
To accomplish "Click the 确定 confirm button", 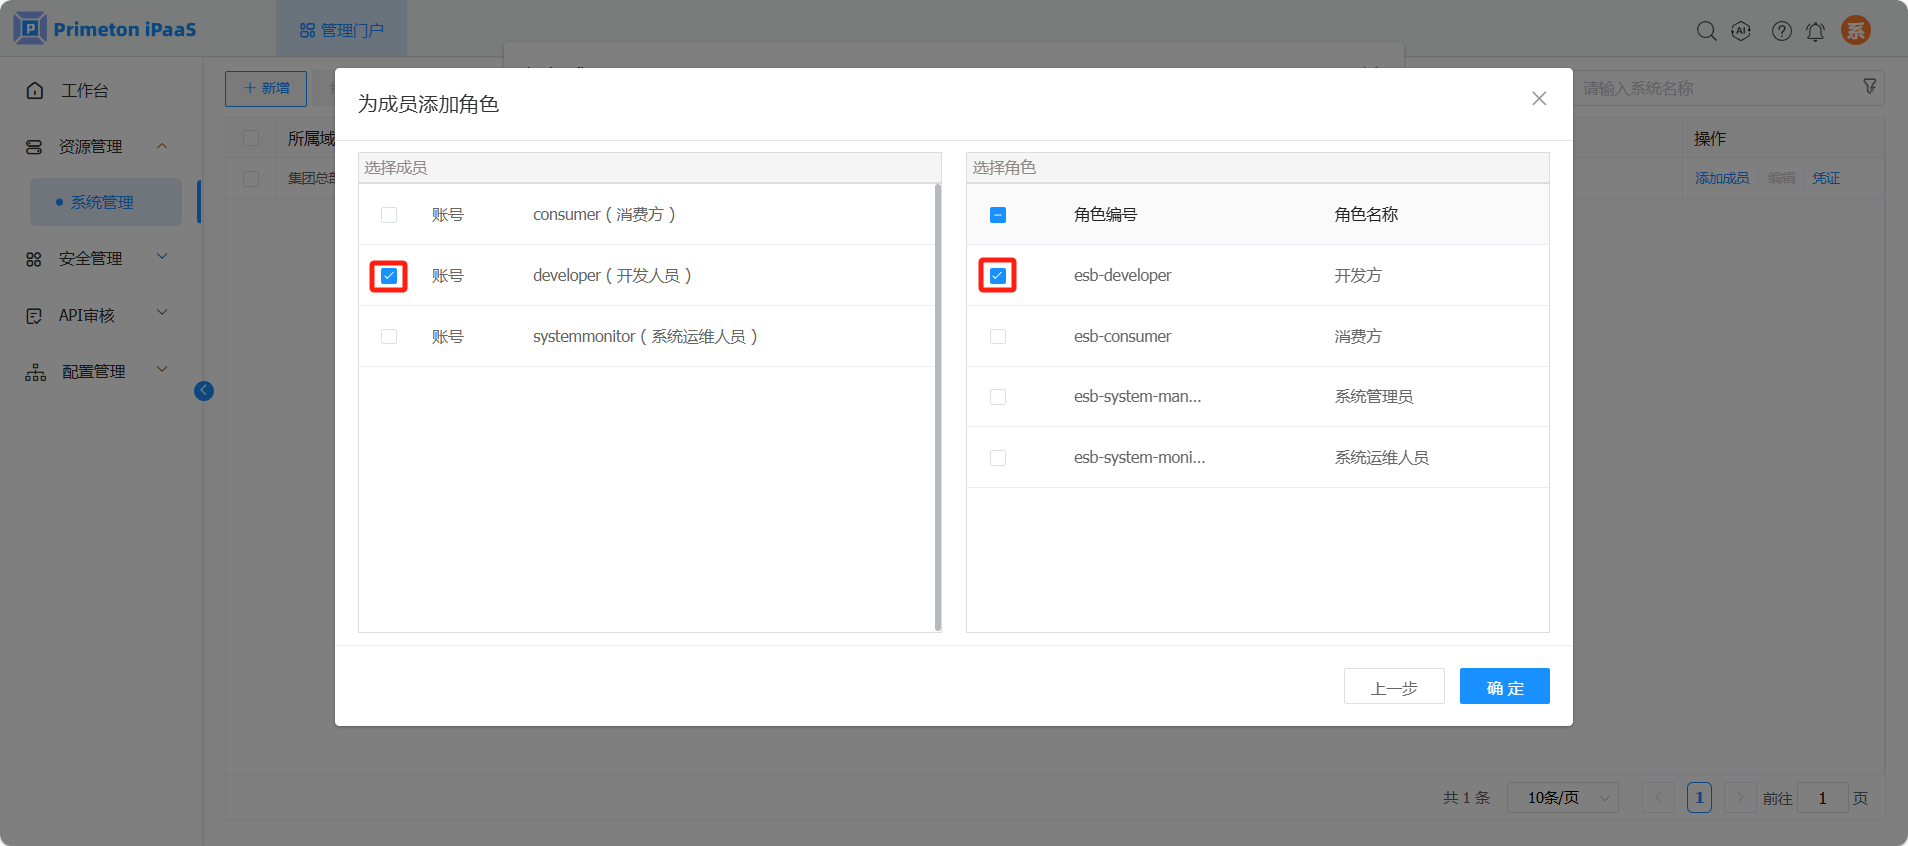I will pyautogui.click(x=1504, y=687).
